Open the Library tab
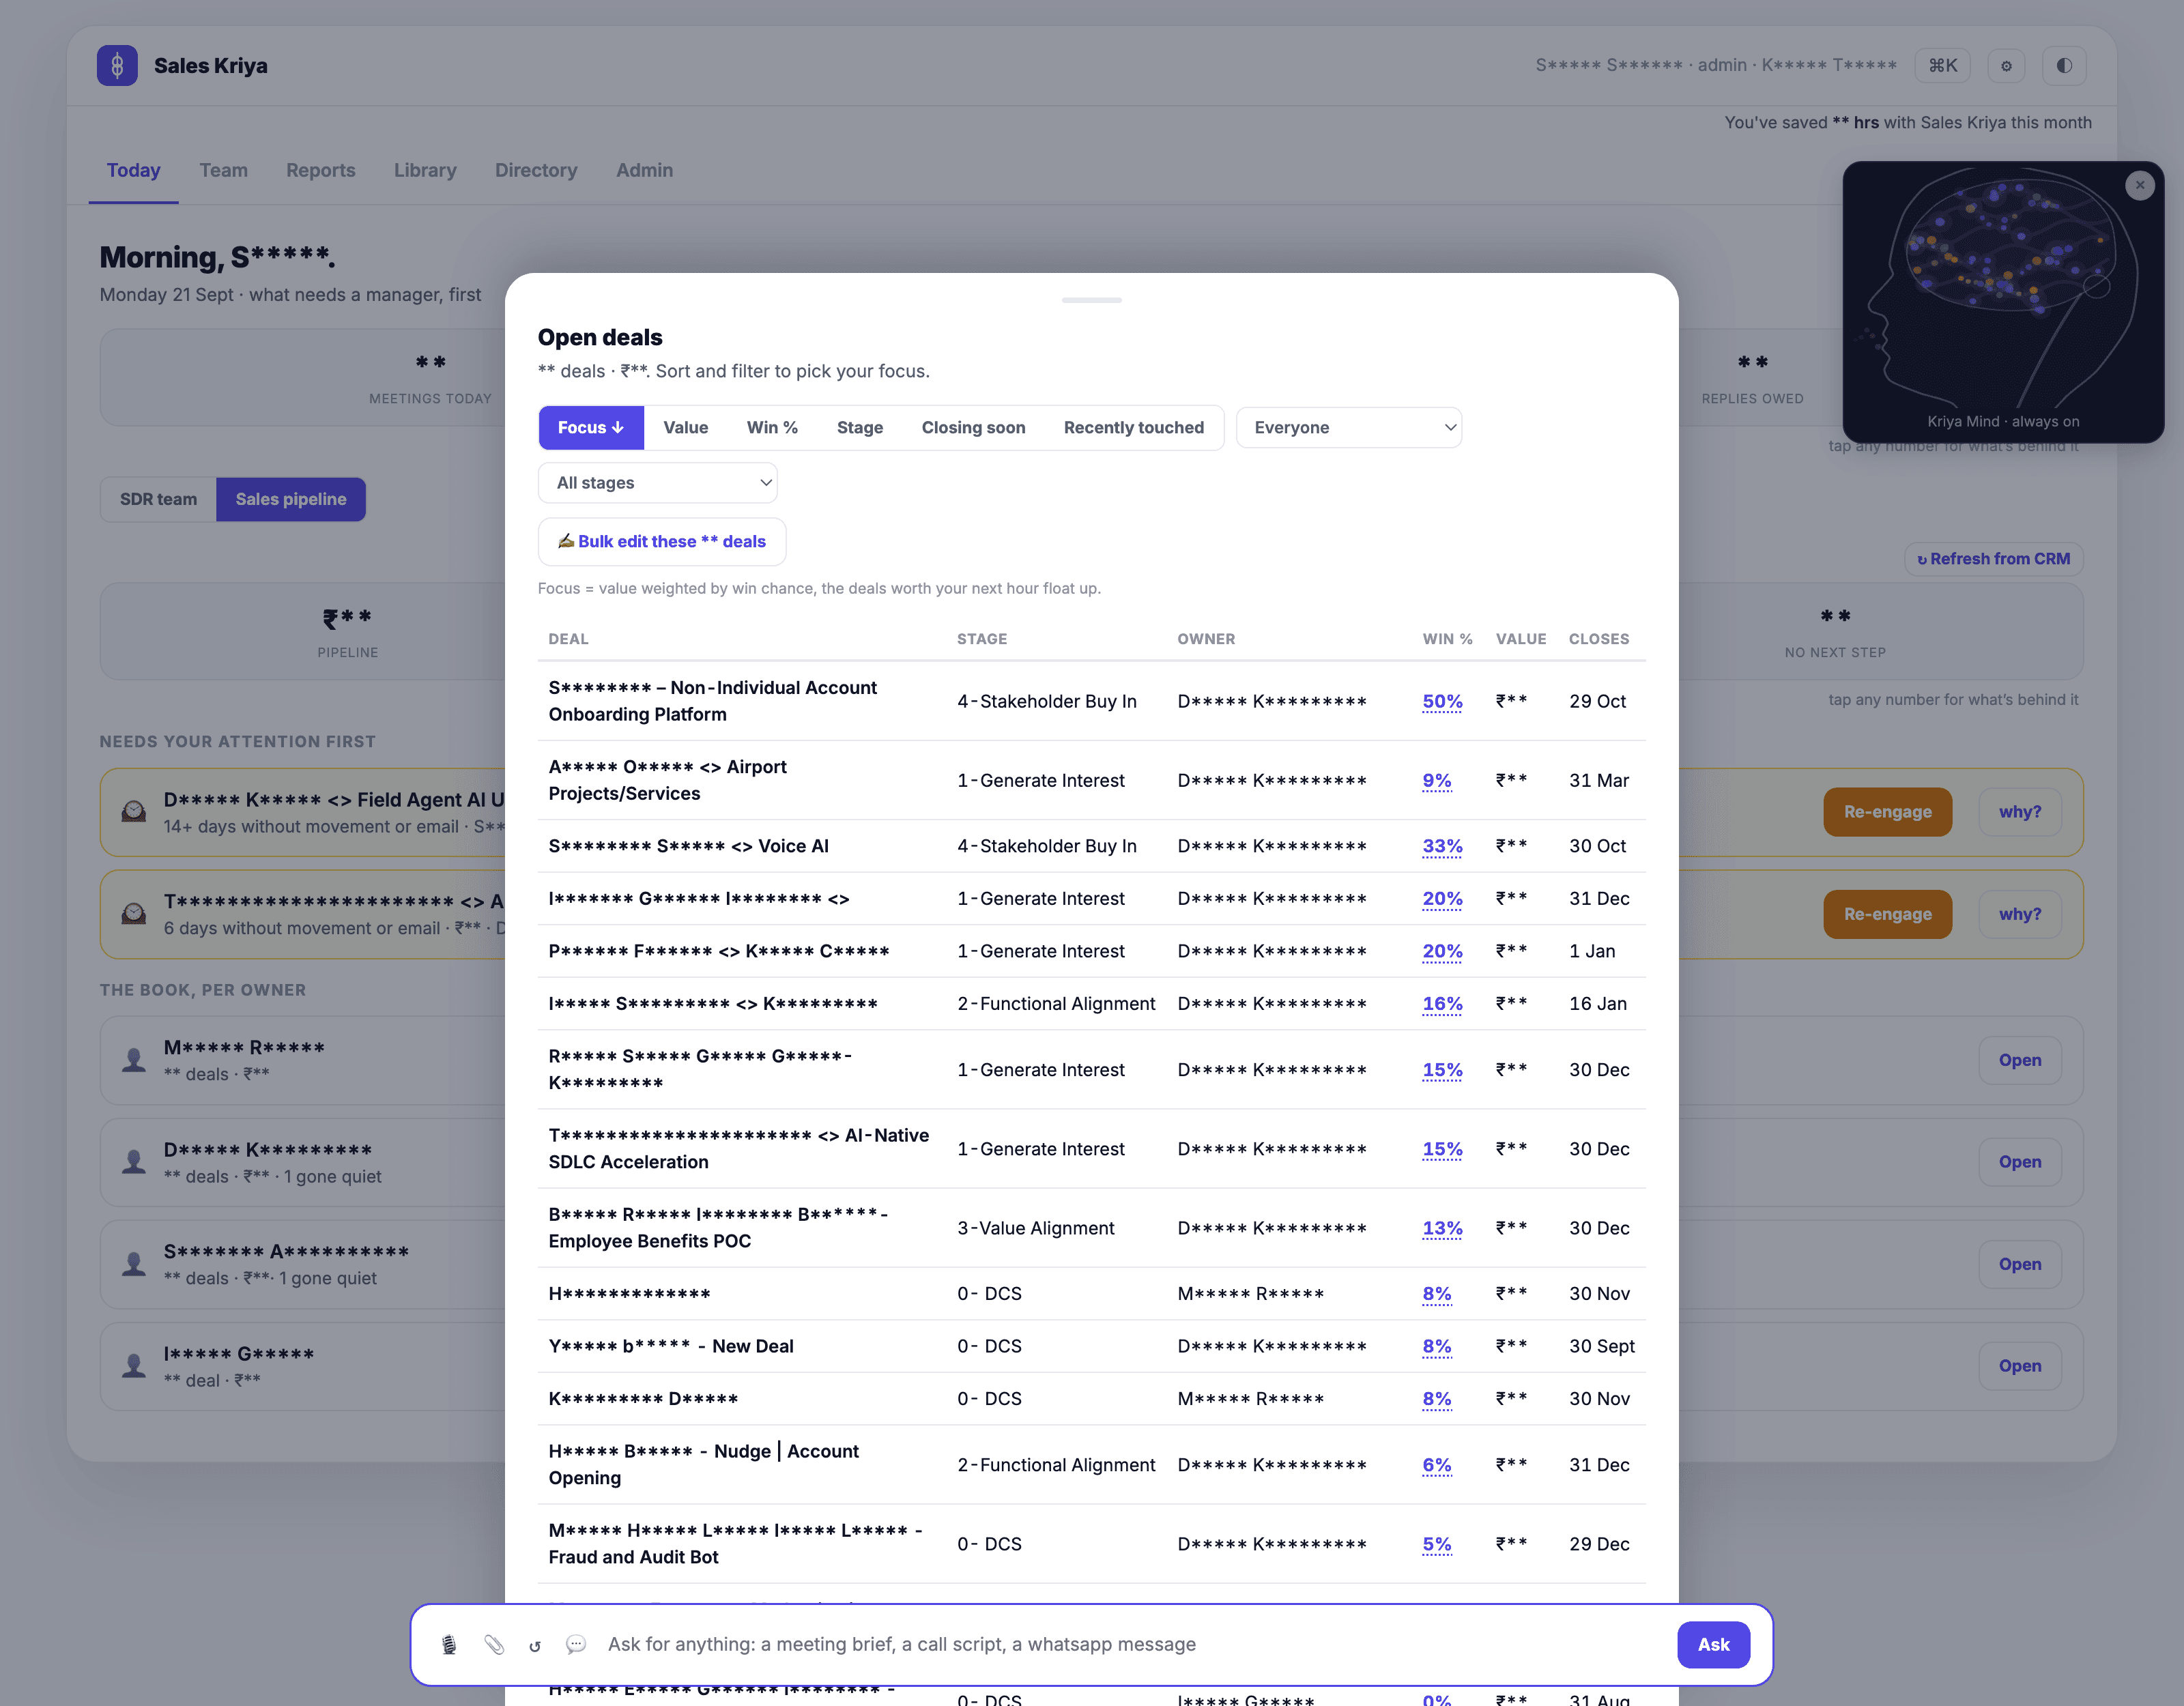This screenshot has height=1706, width=2184. [x=425, y=170]
